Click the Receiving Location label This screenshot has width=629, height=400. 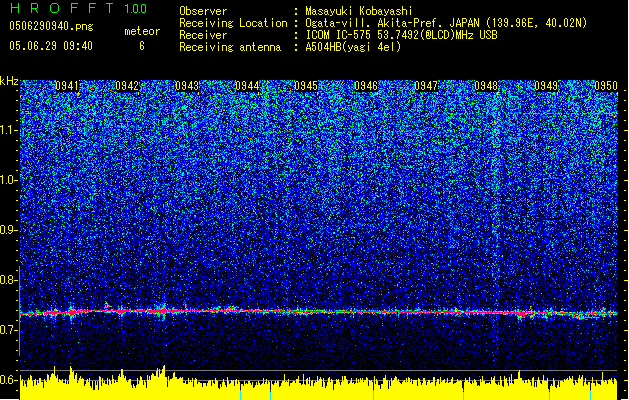pyautogui.click(x=233, y=23)
